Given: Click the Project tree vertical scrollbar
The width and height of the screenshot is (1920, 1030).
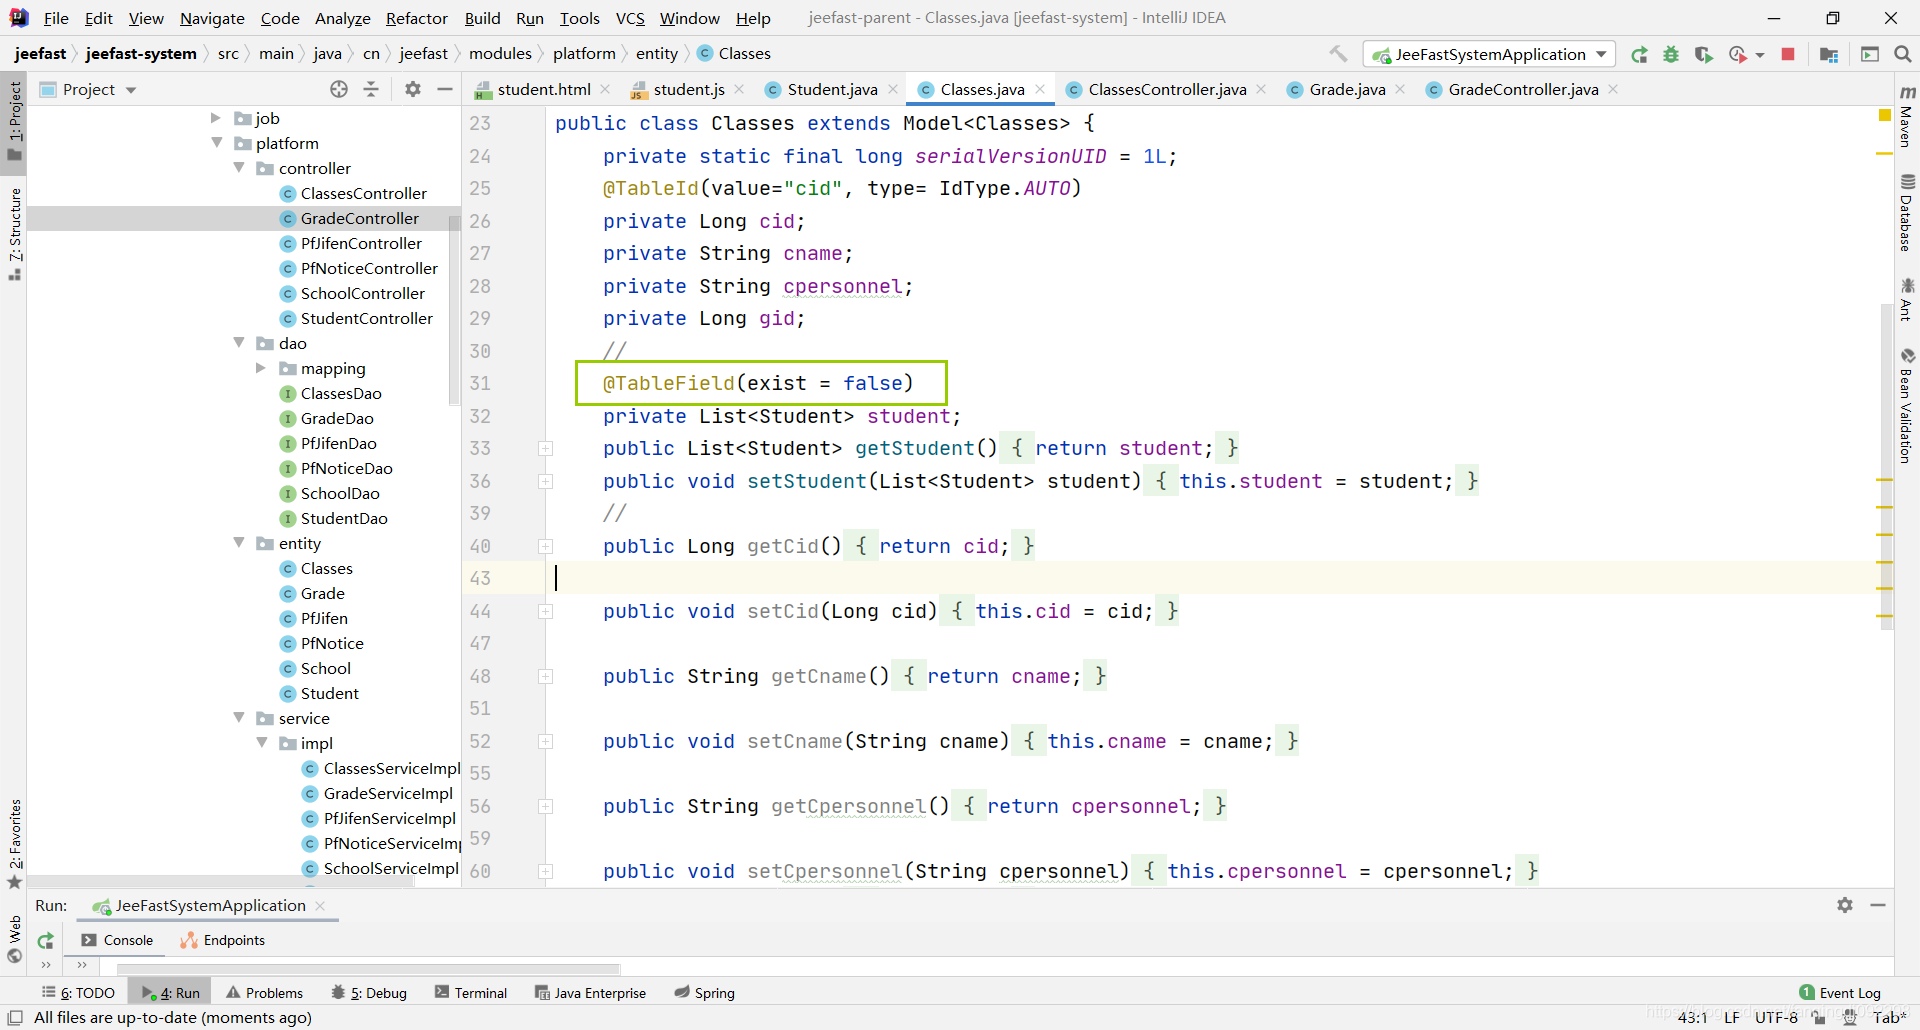Looking at the screenshot, I should 454,310.
